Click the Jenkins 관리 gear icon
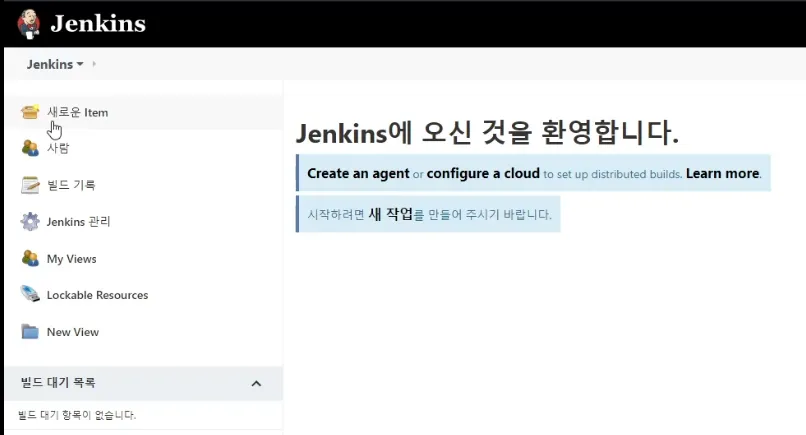 pyautogui.click(x=30, y=221)
